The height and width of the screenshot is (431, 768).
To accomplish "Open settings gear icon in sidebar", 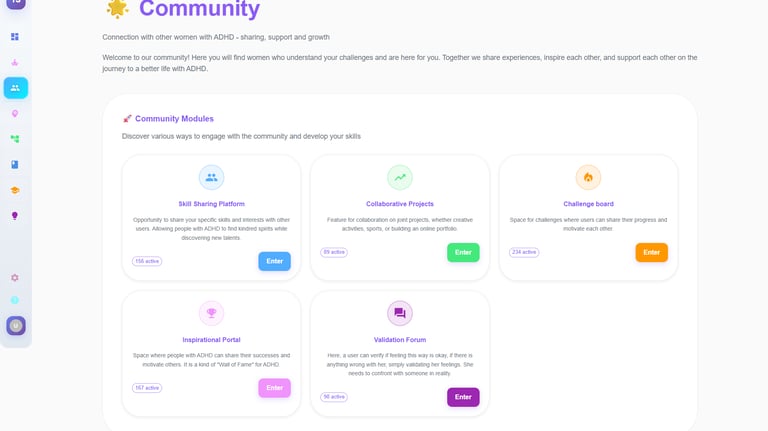I will [15, 277].
